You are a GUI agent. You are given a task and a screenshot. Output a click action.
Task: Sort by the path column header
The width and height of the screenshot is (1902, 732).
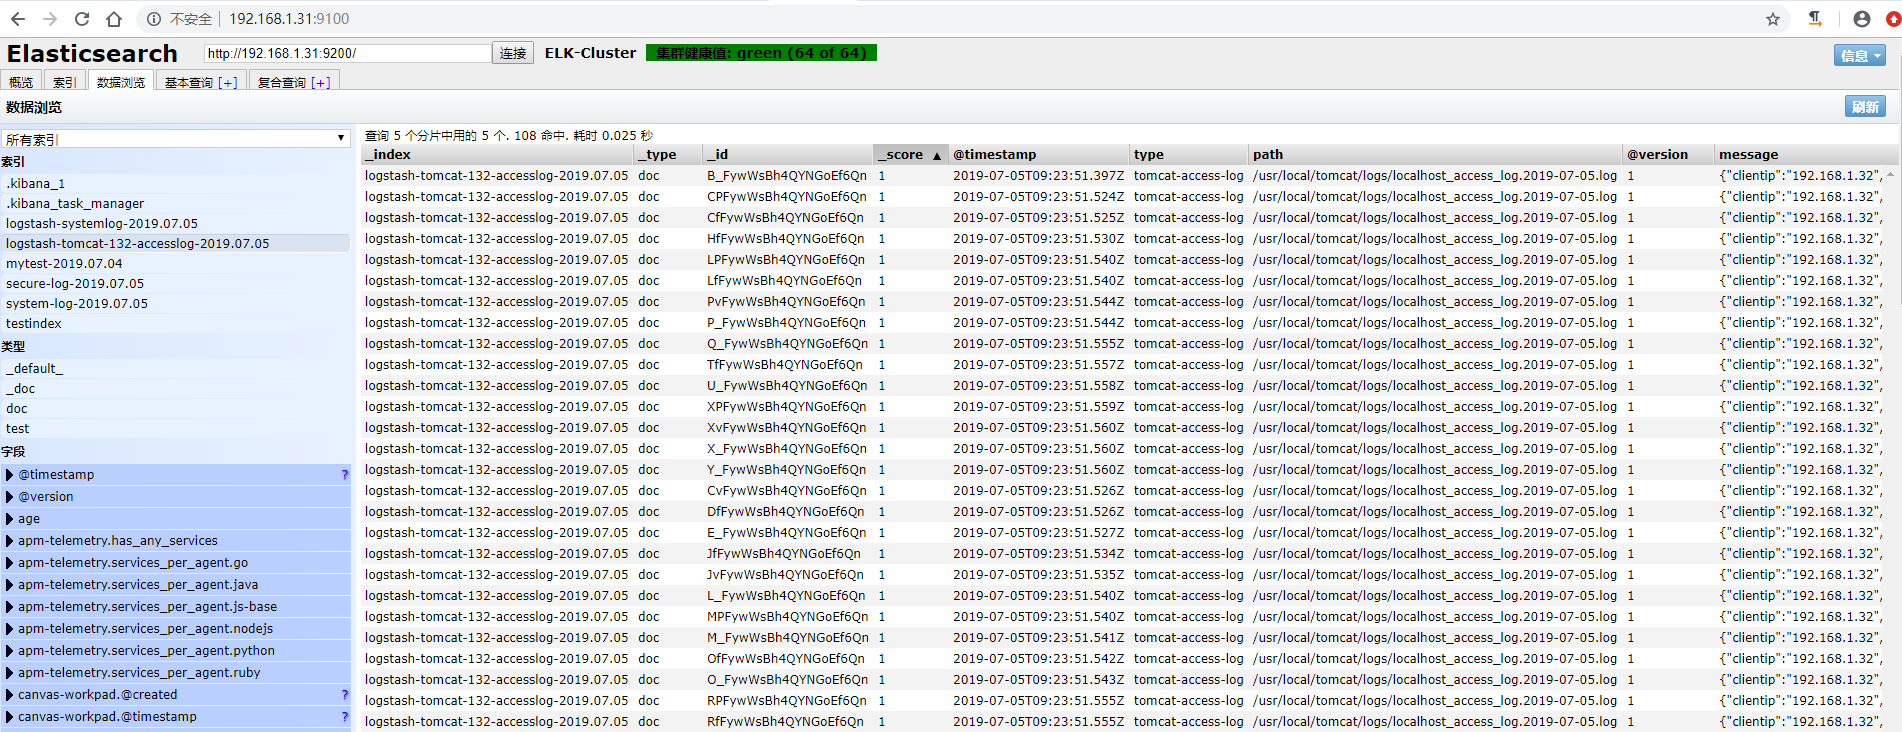[1435, 155]
